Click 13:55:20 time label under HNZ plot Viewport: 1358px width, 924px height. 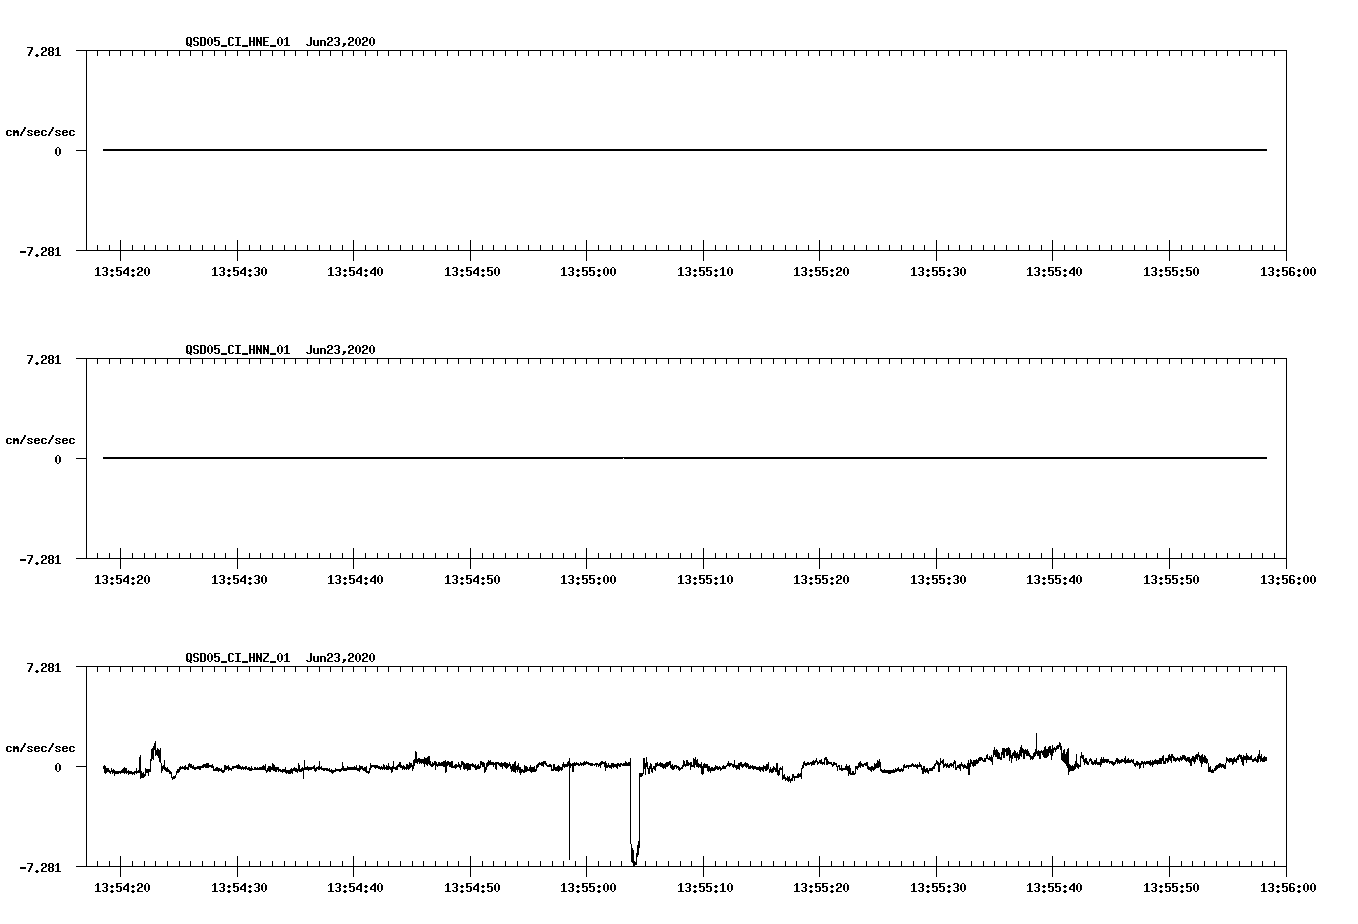[820, 887]
